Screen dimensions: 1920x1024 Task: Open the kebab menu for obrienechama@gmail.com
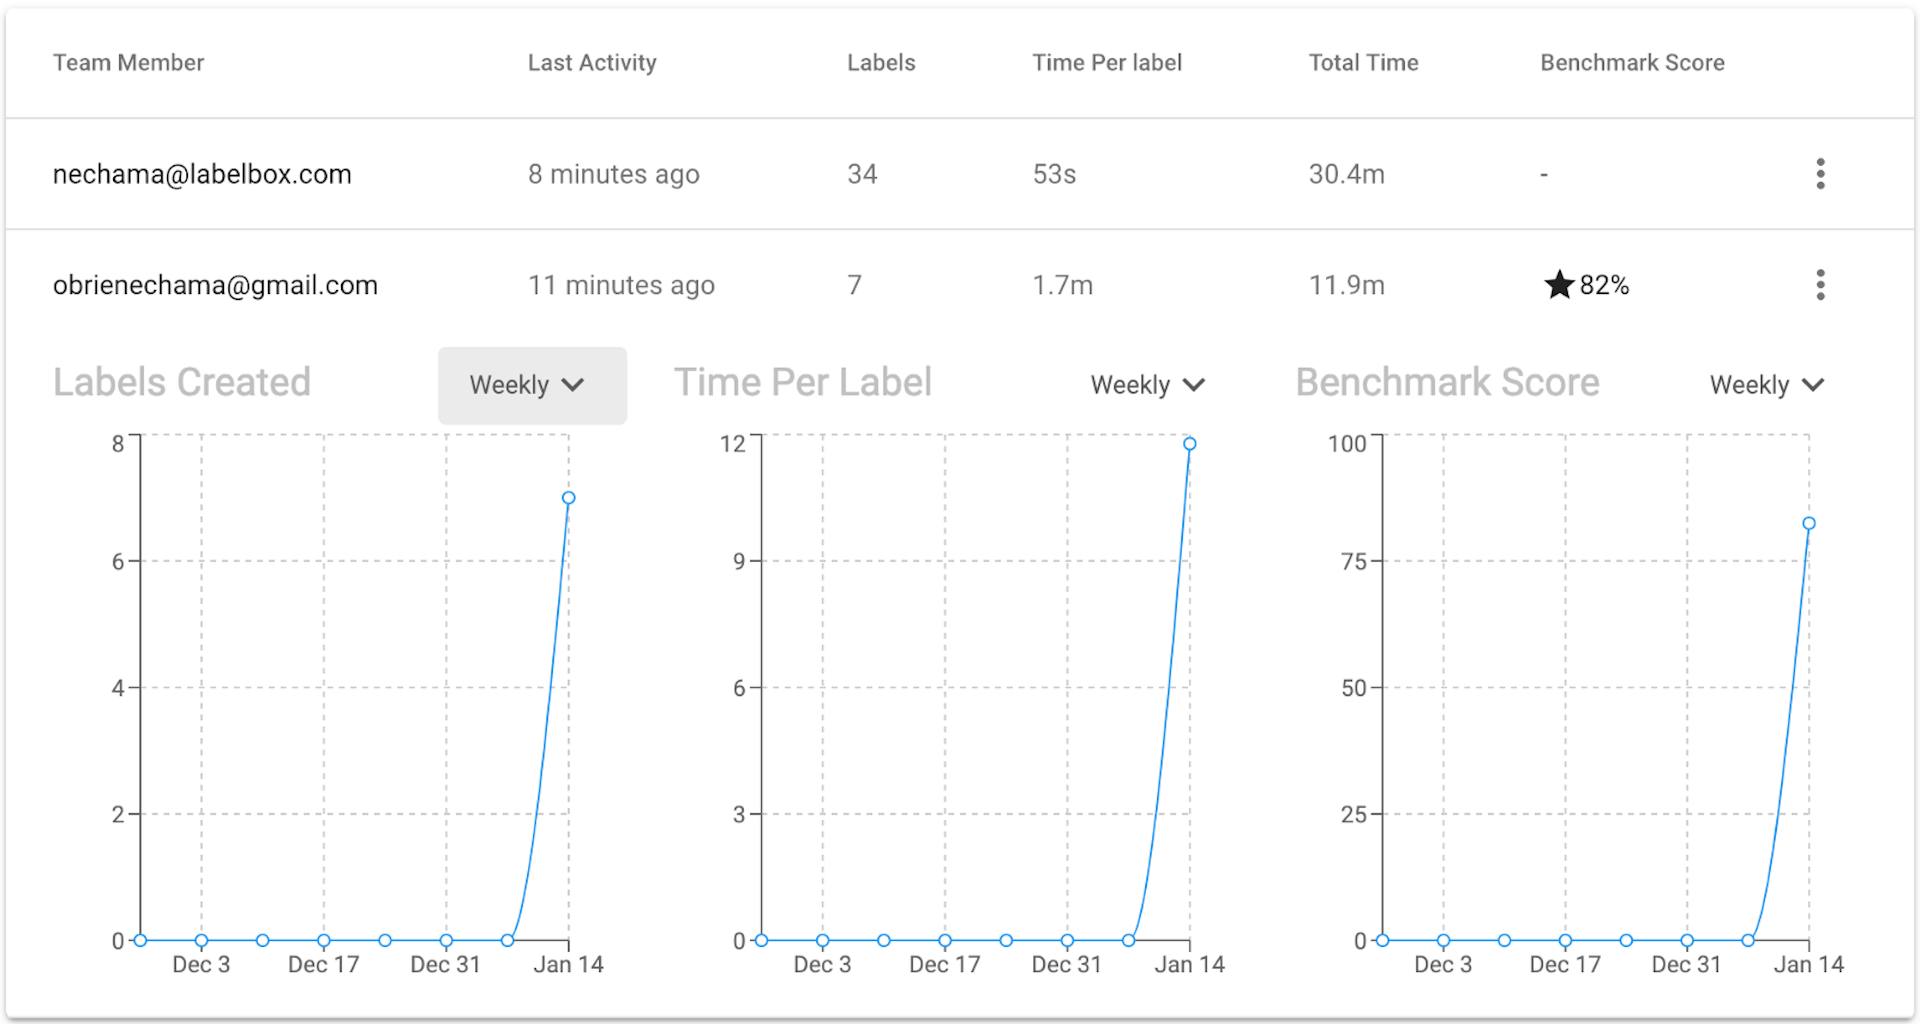pos(1821,285)
